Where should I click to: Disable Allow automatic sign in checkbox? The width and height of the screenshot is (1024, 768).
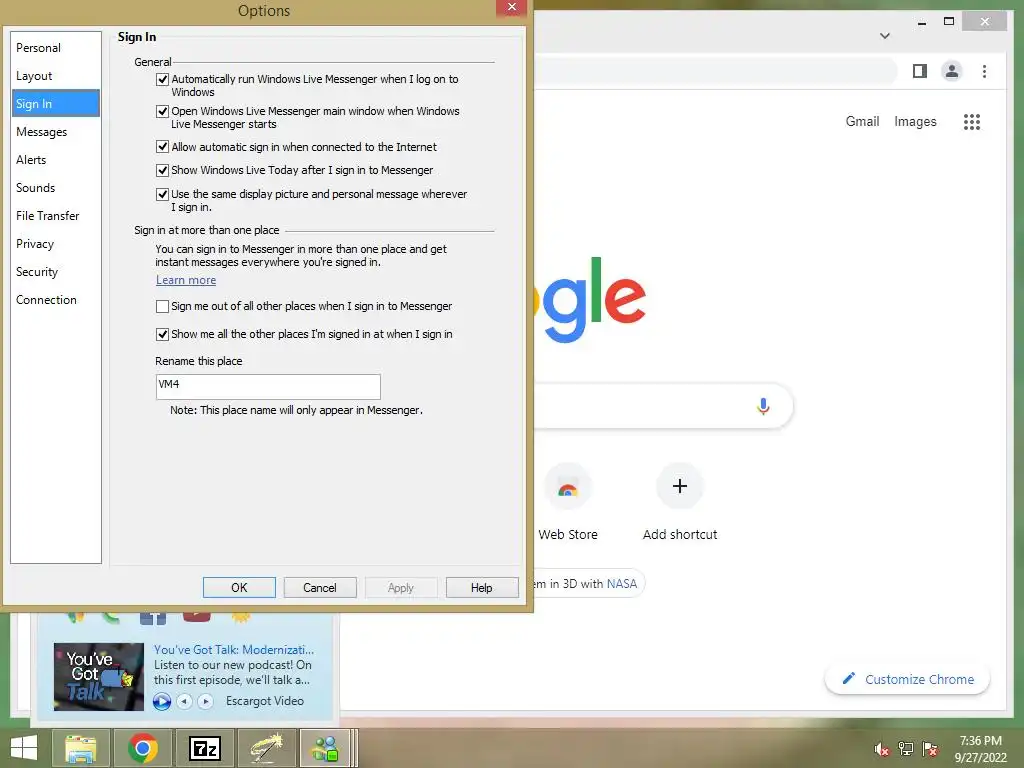pos(163,147)
